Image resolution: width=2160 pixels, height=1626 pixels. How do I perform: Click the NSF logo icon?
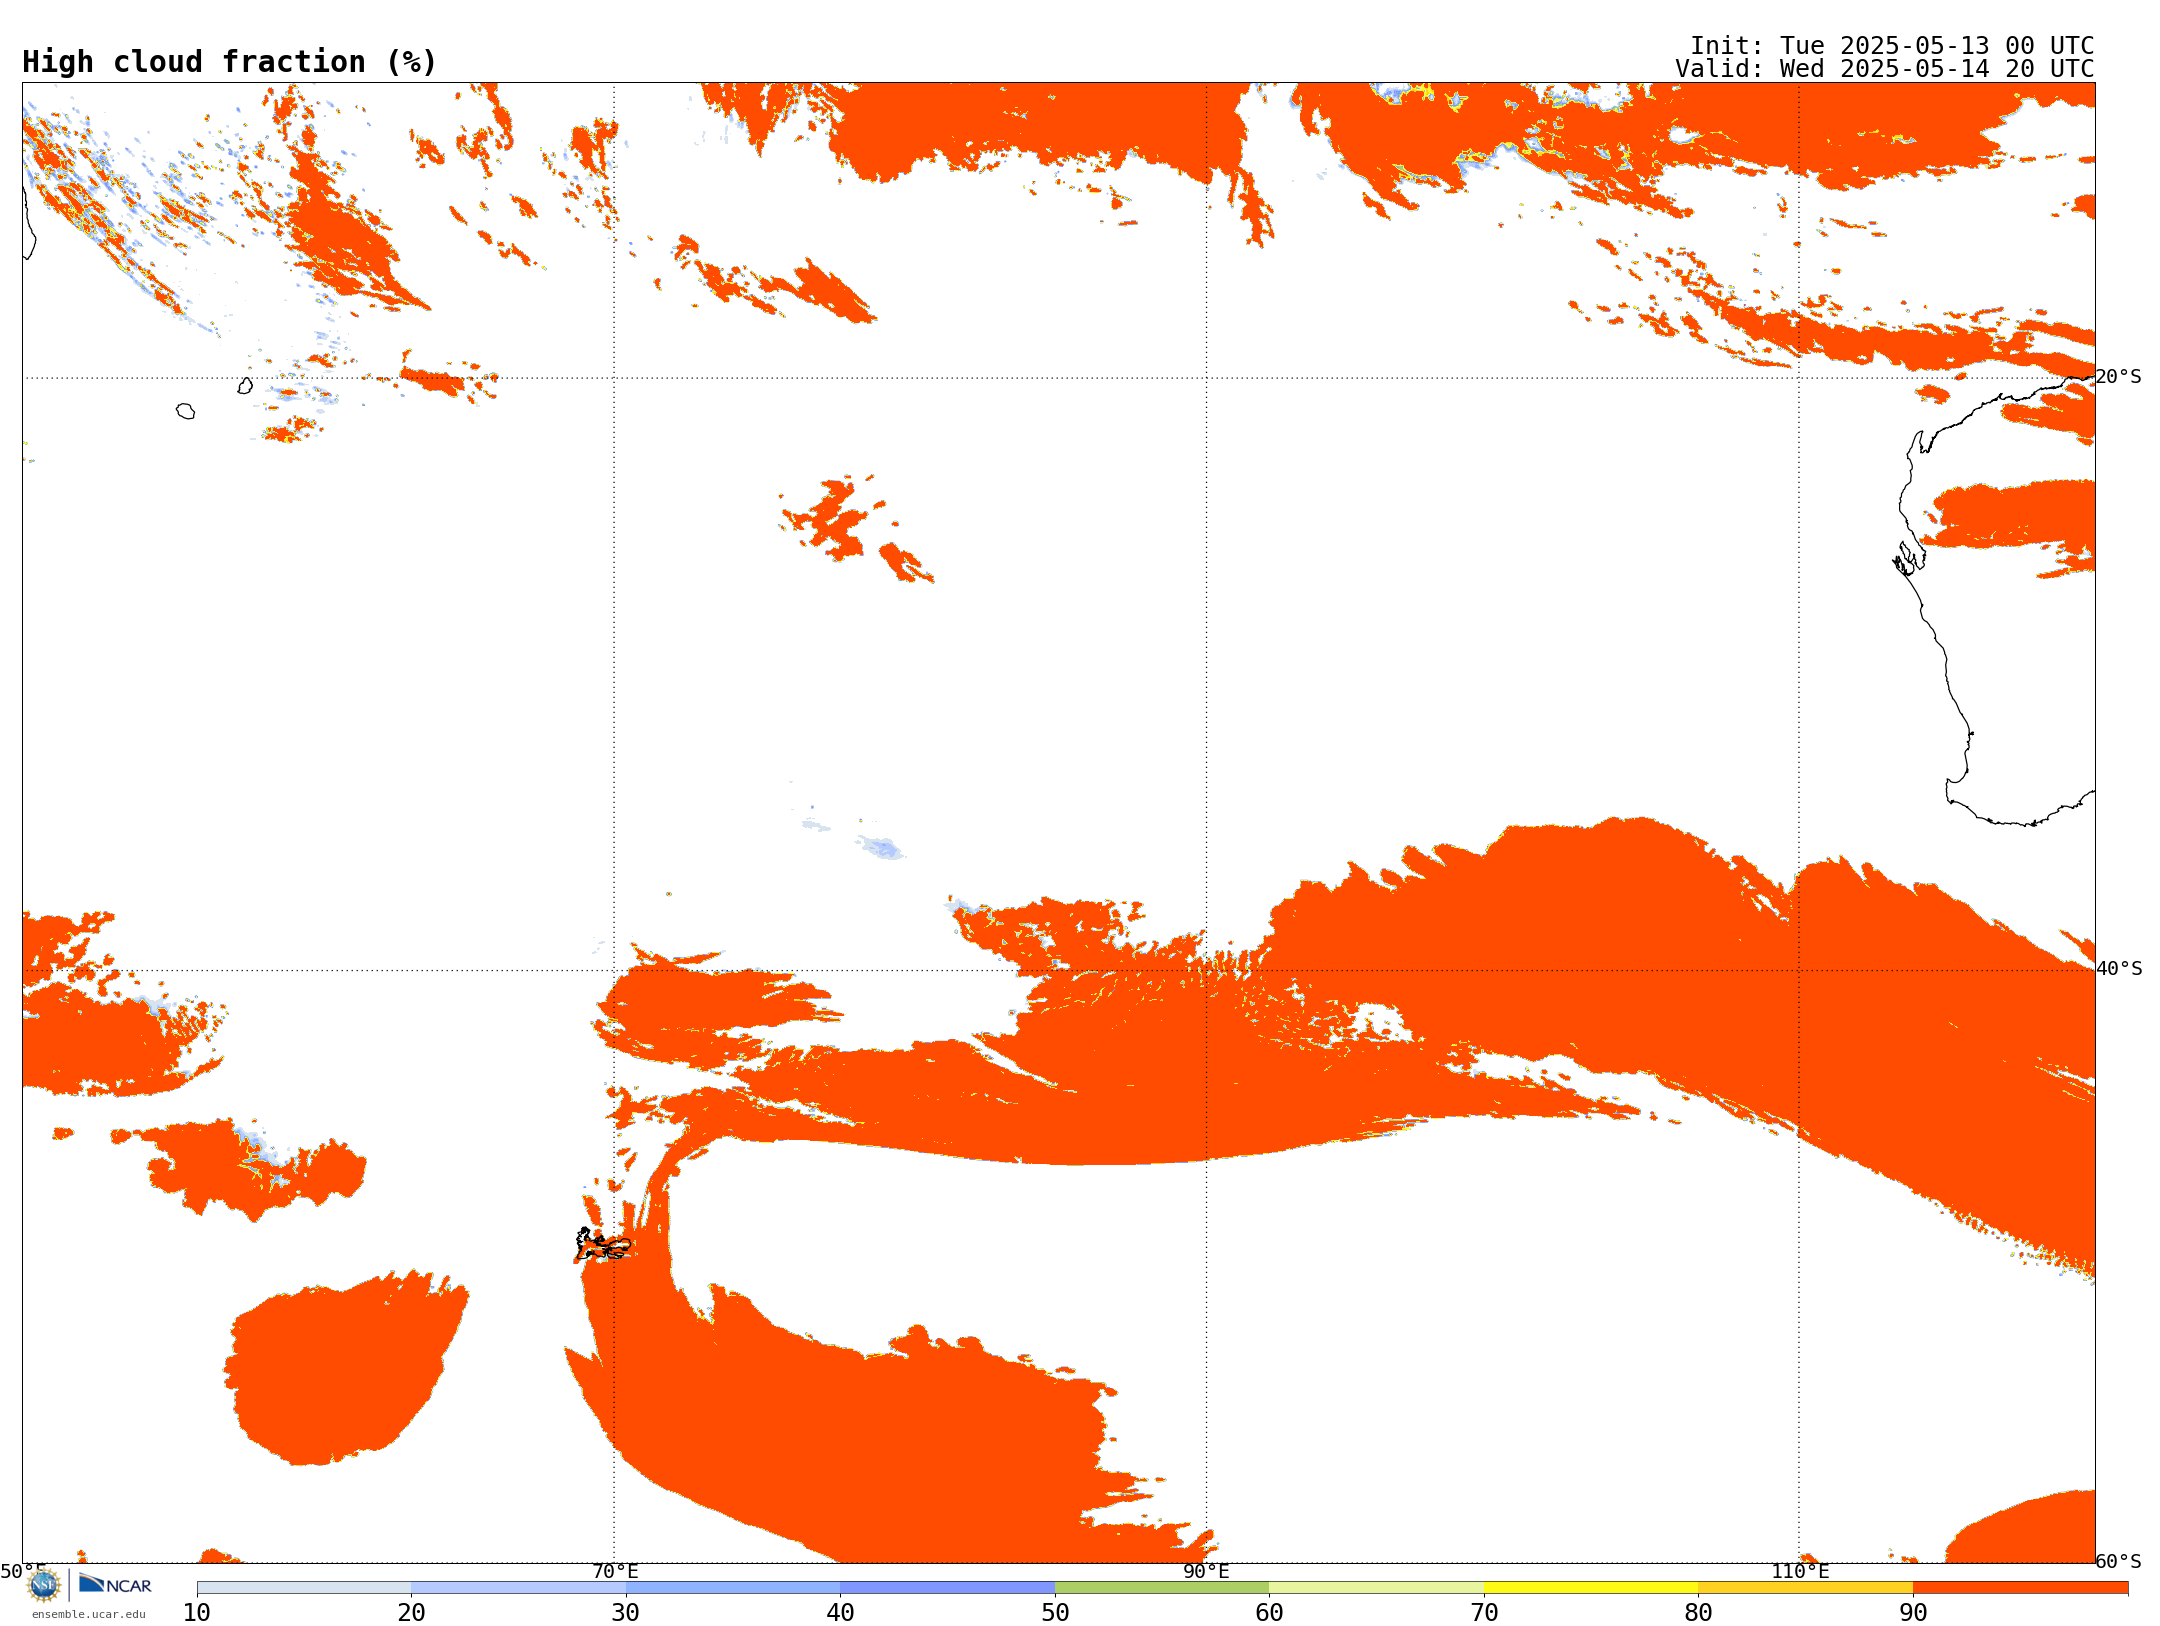pyautogui.click(x=44, y=1585)
